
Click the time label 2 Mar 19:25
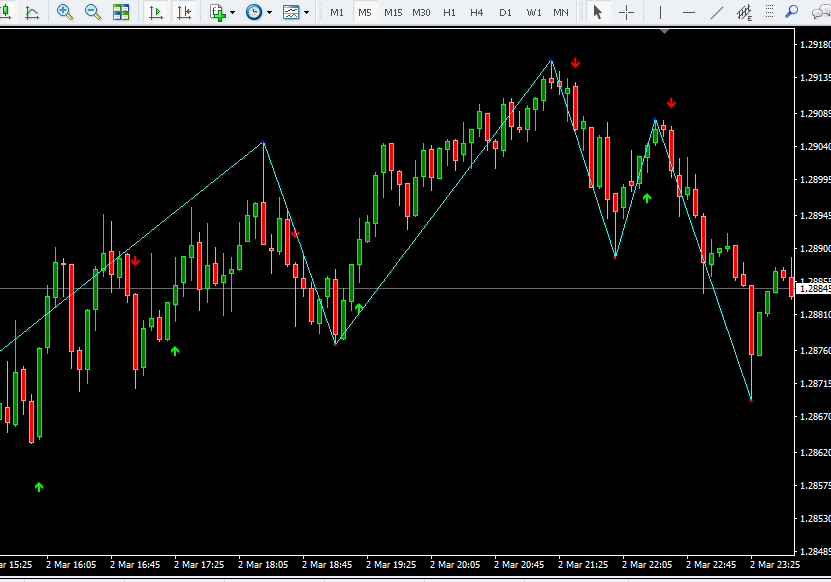391,565
